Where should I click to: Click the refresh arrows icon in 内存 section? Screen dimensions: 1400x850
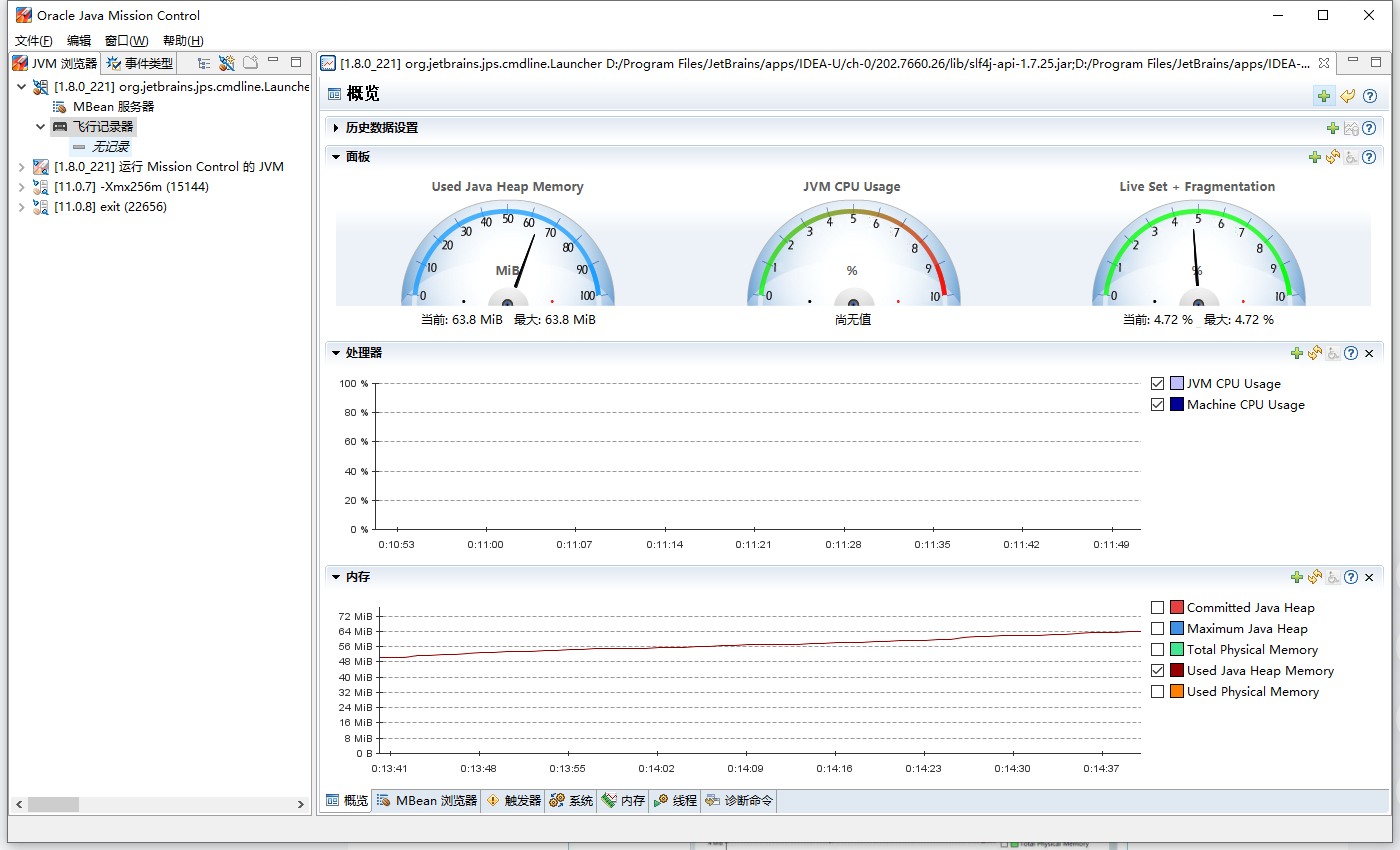[x=1315, y=577]
